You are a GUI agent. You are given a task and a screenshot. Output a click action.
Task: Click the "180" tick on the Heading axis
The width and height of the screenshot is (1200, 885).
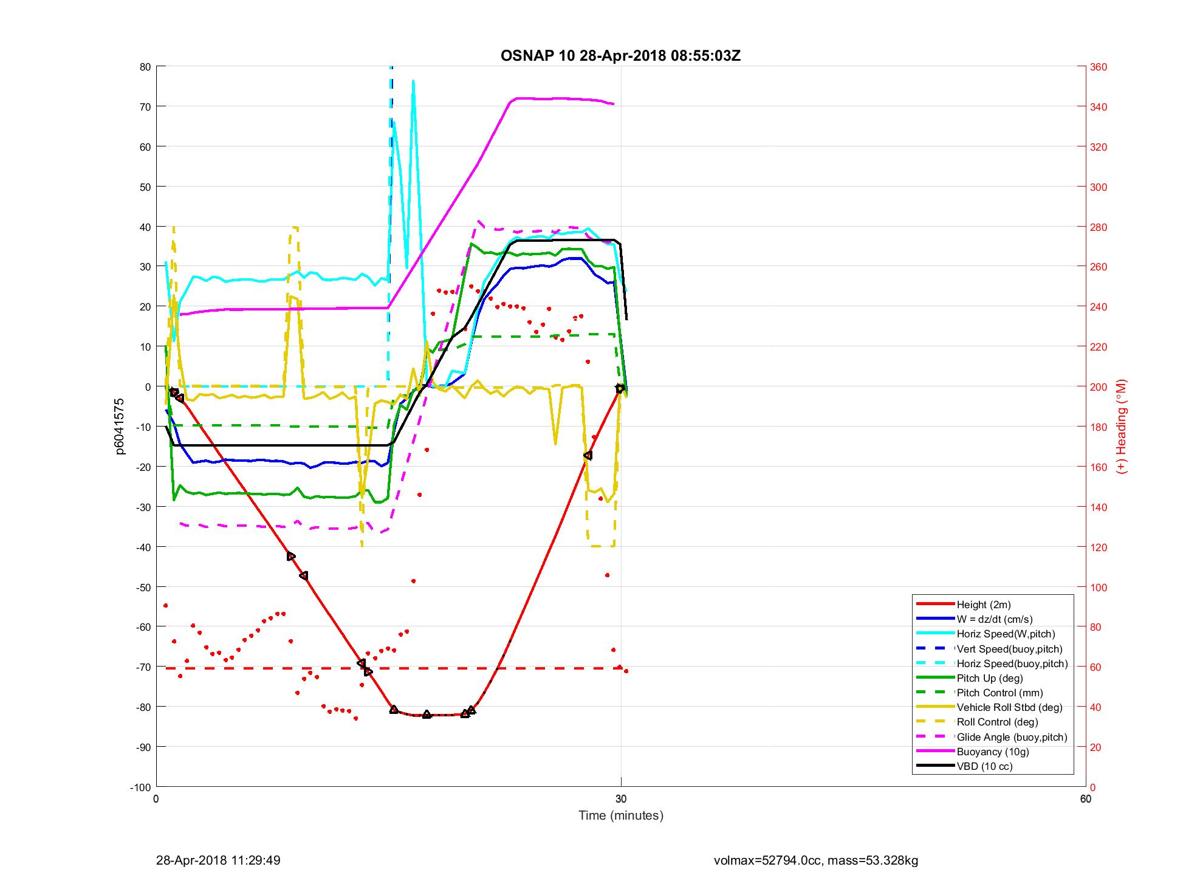click(1100, 427)
